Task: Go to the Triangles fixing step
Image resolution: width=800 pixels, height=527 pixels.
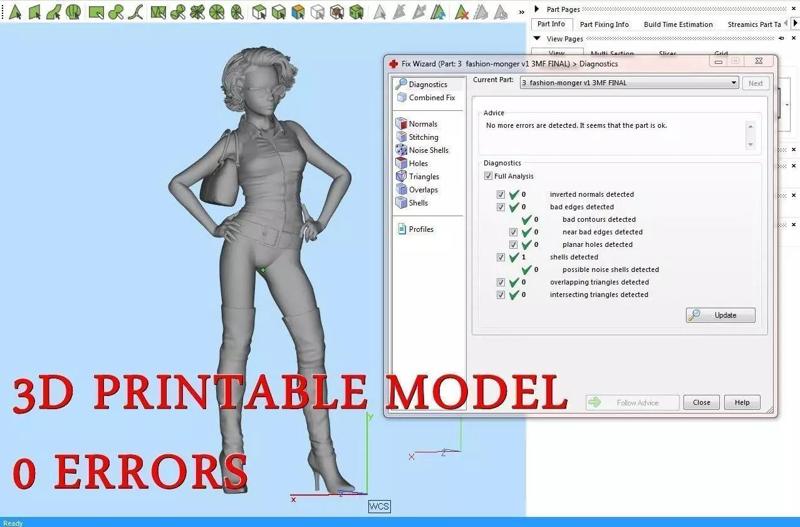Action: point(423,177)
